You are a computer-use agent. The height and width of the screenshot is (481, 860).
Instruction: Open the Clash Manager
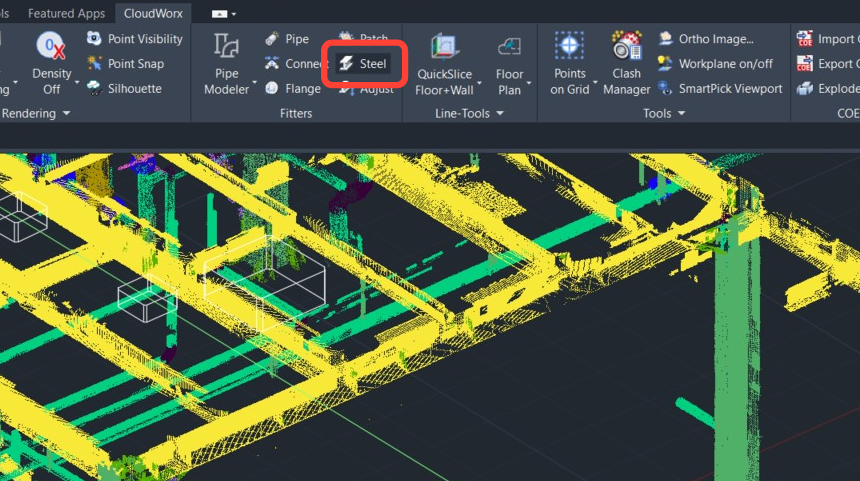tap(626, 64)
